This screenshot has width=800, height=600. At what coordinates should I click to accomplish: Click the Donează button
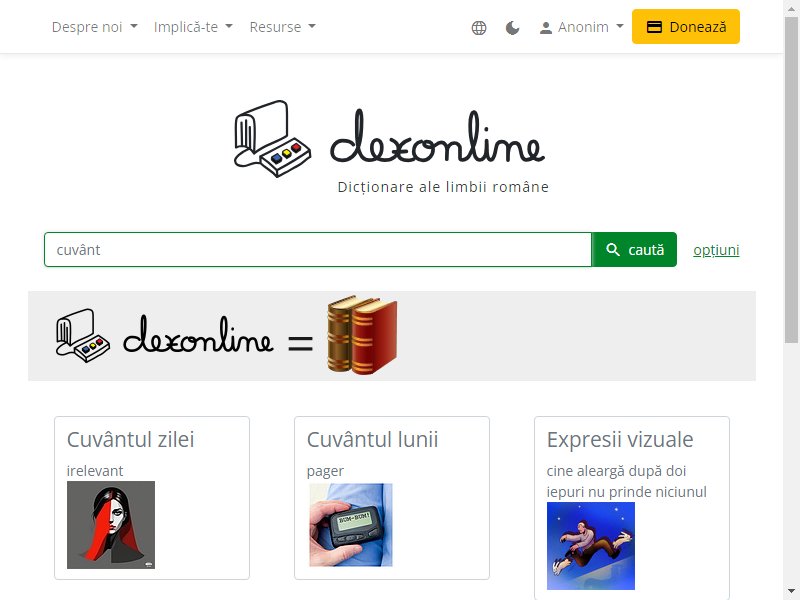(686, 27)
